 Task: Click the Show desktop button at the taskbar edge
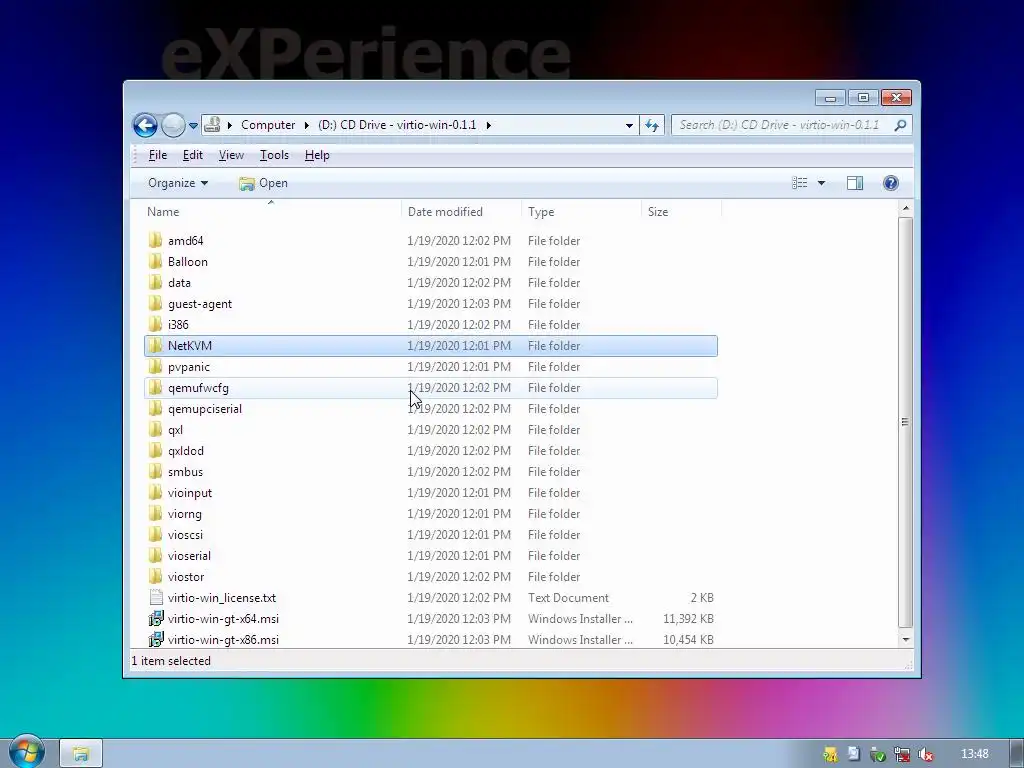click(1016, 753)
